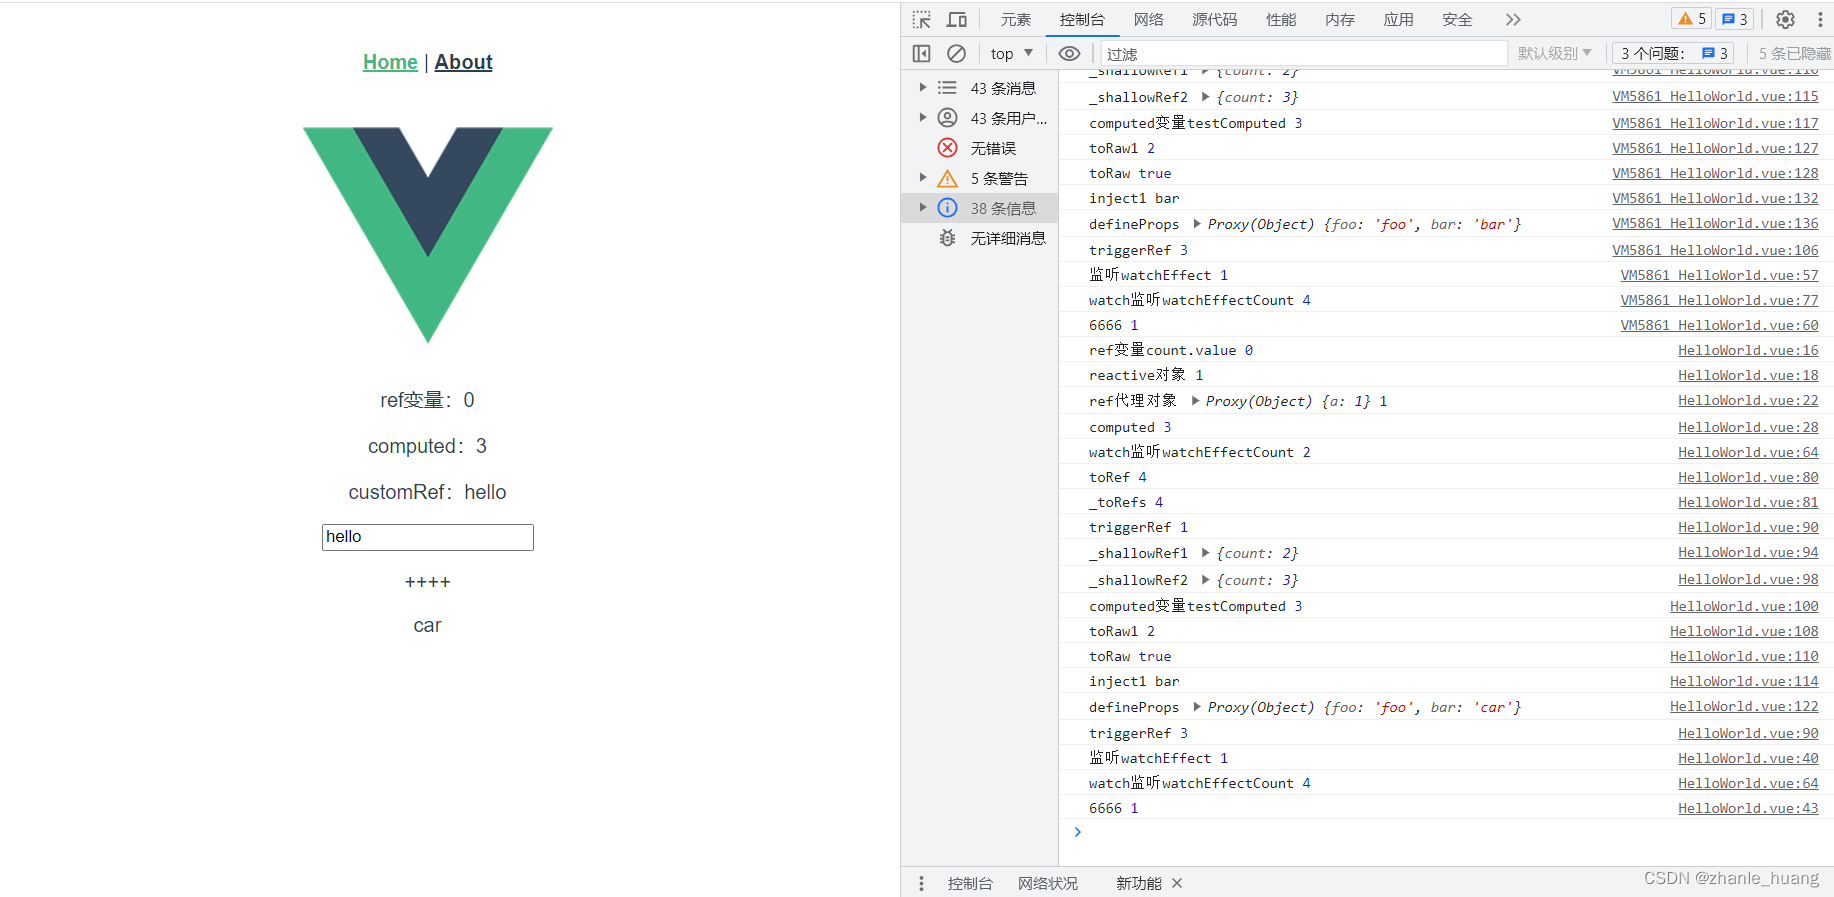Open source link HelloWorld.vue:108

tap(1744, 631)
